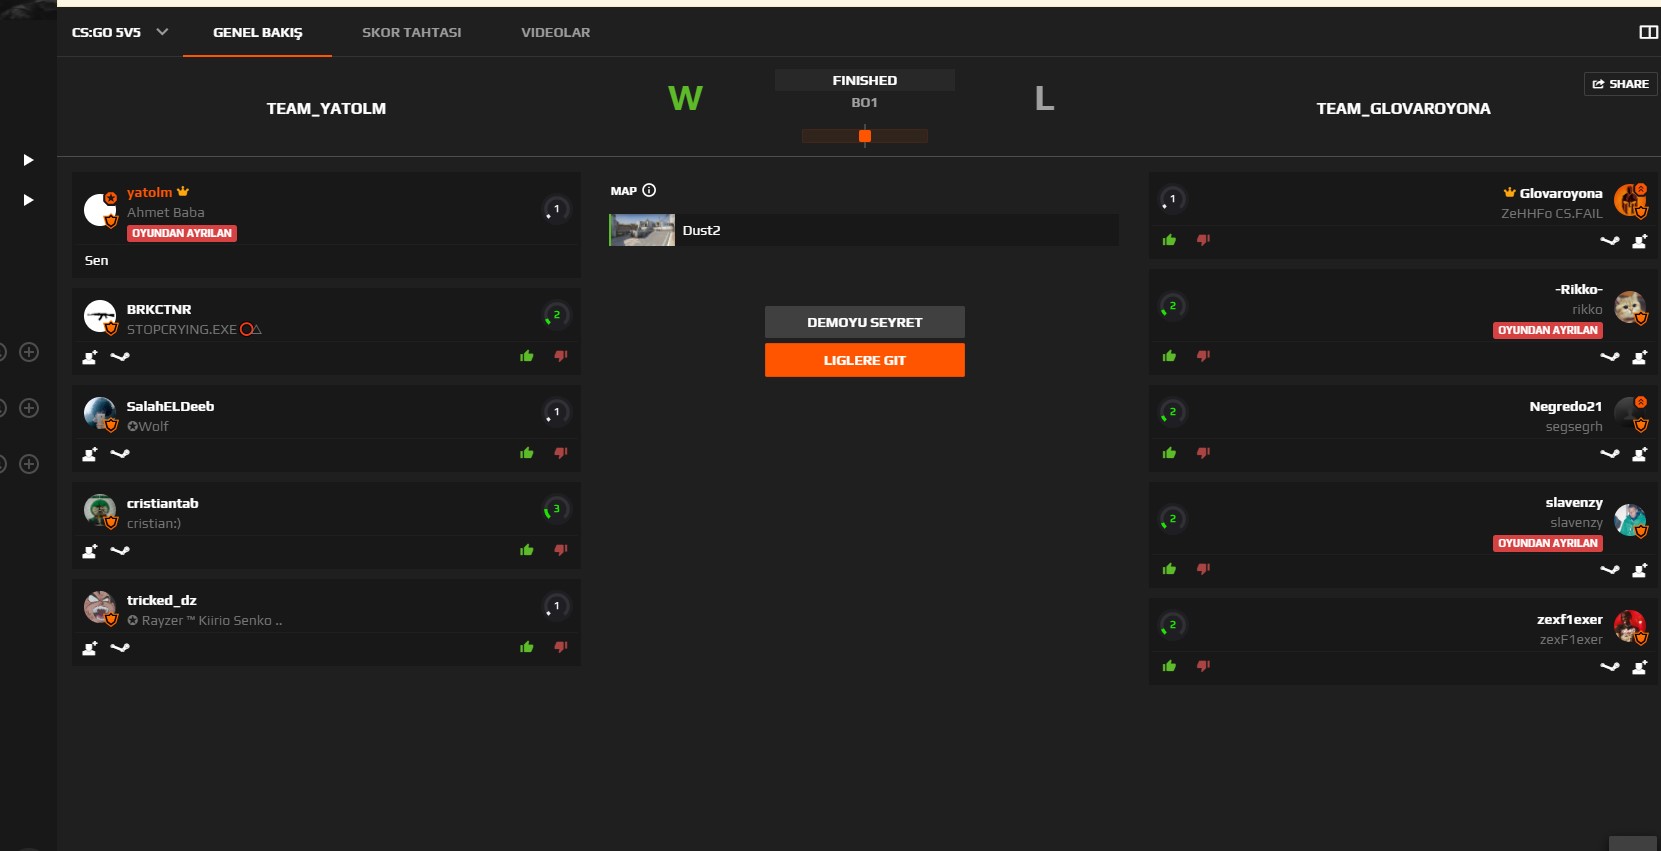The width and height of the screenshot is (1661, 851).
Task: Click the first plus icon in left sidebar
Action: tap(29, 352)
